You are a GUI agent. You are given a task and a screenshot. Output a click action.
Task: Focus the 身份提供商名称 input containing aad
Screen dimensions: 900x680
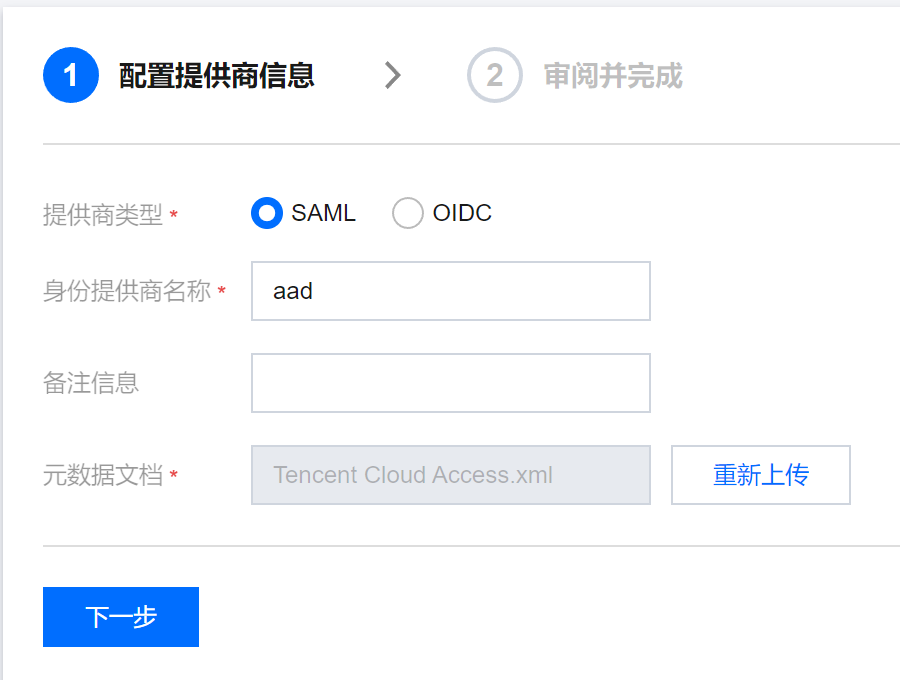450,291
